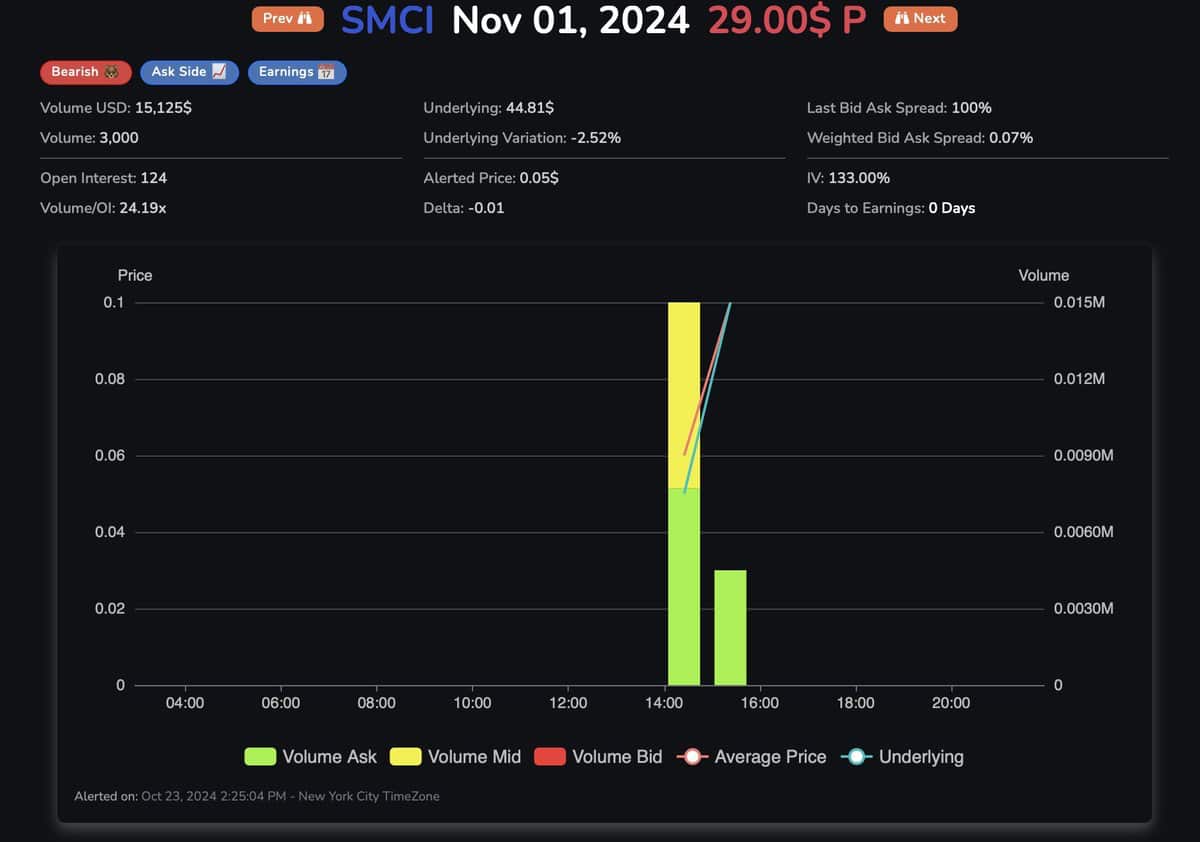Click the 29.00$ P strike price text
This screenshot has height=842, width=1200.
pos(787,20)
